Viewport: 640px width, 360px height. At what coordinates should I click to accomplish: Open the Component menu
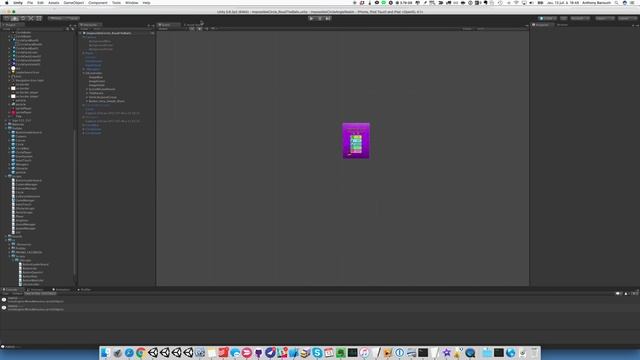point(98,3)
